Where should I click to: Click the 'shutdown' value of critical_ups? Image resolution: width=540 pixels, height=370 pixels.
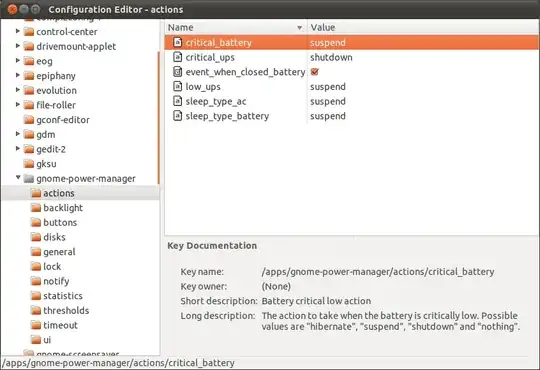(x=331, y=57)
